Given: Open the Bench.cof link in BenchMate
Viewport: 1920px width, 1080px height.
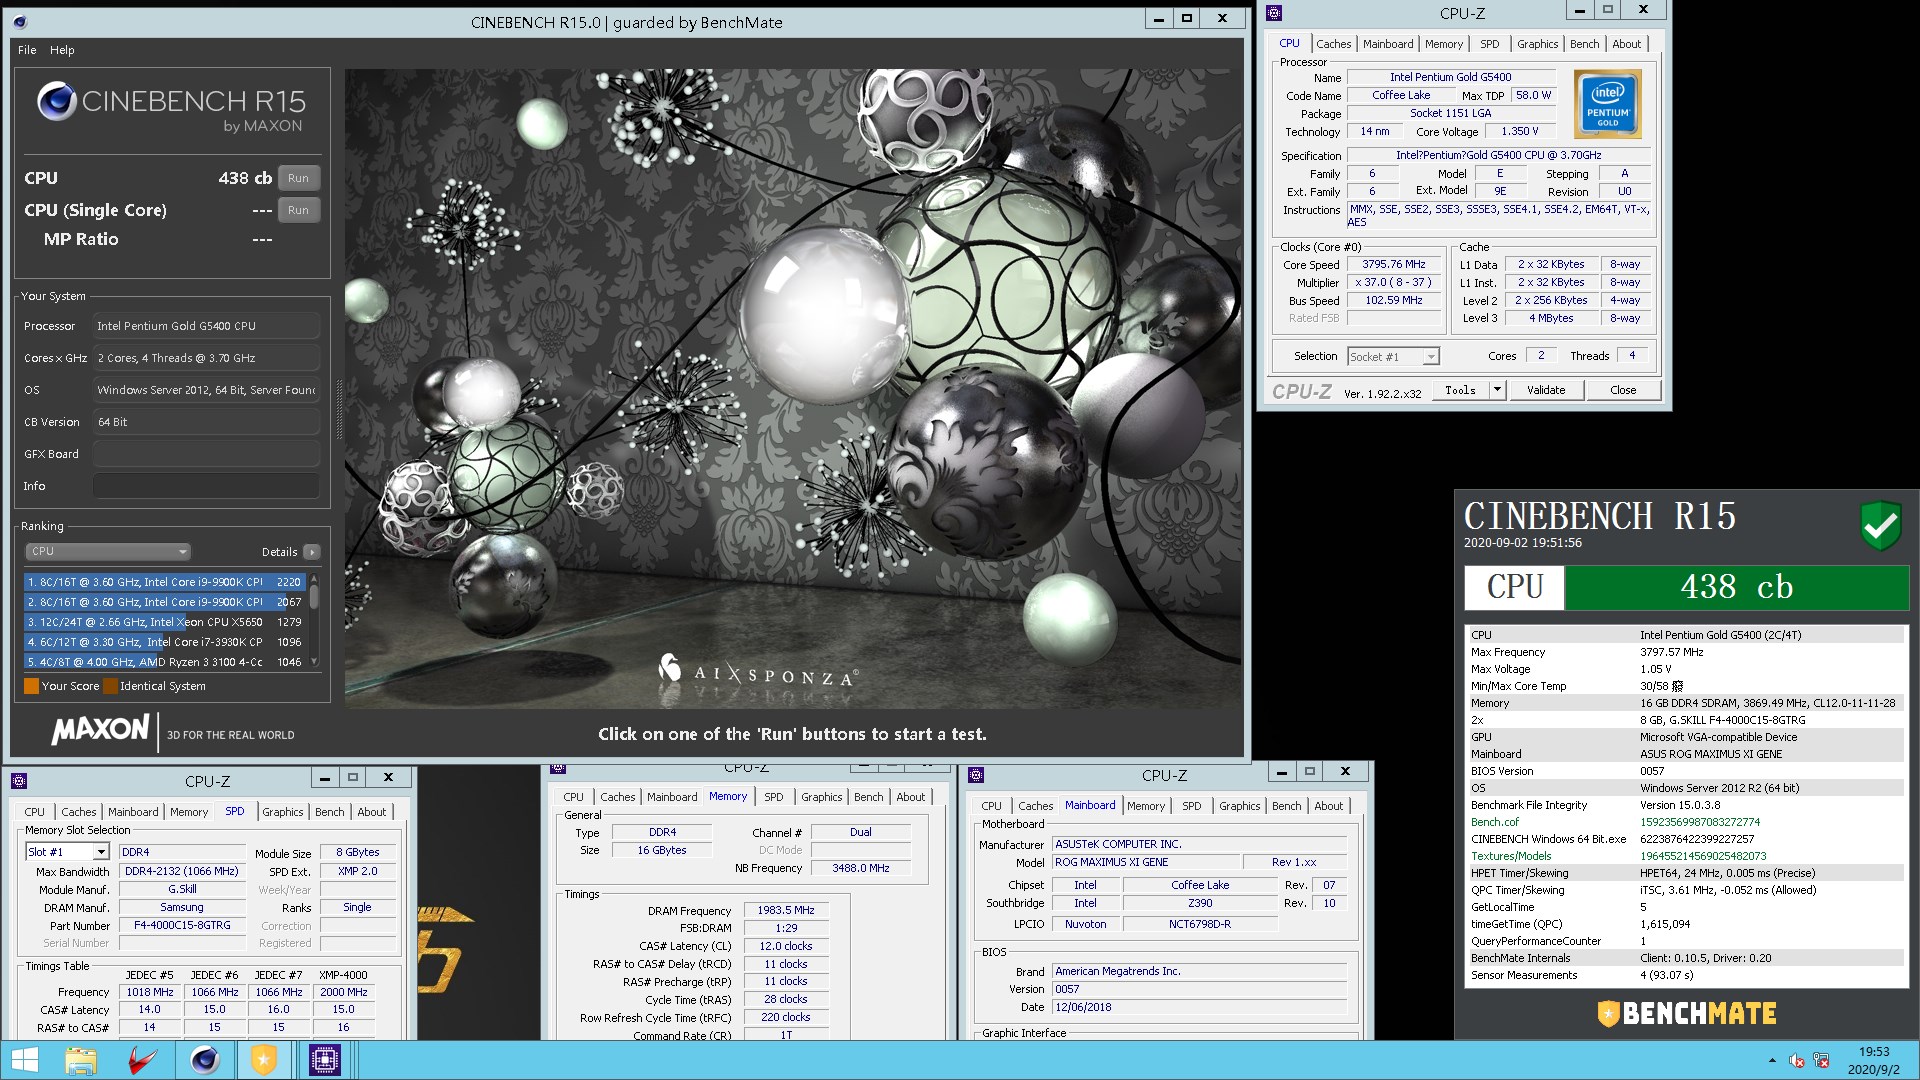Looking at the screenshot, I should click(1494, 822).
